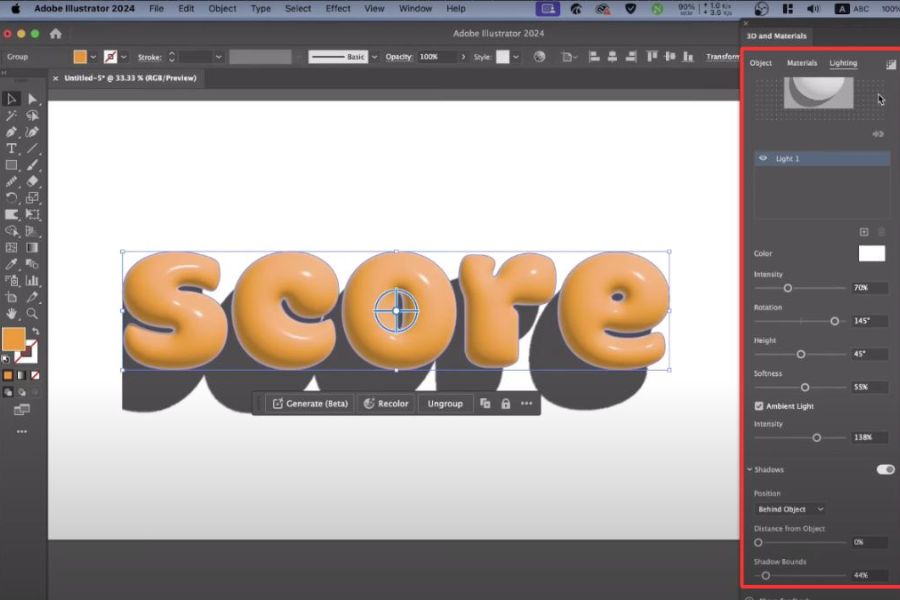Click the Recolor button
This screenshot has width=900, height=600.
click(x=386, y=404)
